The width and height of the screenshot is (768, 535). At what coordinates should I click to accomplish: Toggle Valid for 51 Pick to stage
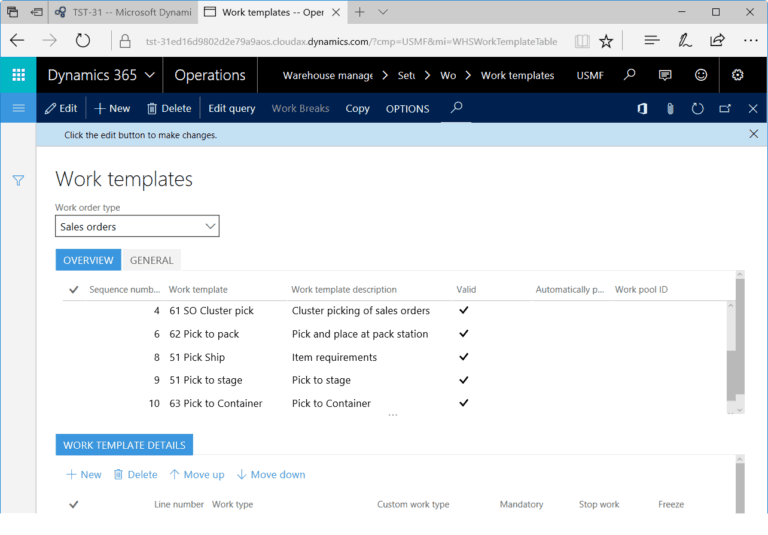(x=463, y=380)
